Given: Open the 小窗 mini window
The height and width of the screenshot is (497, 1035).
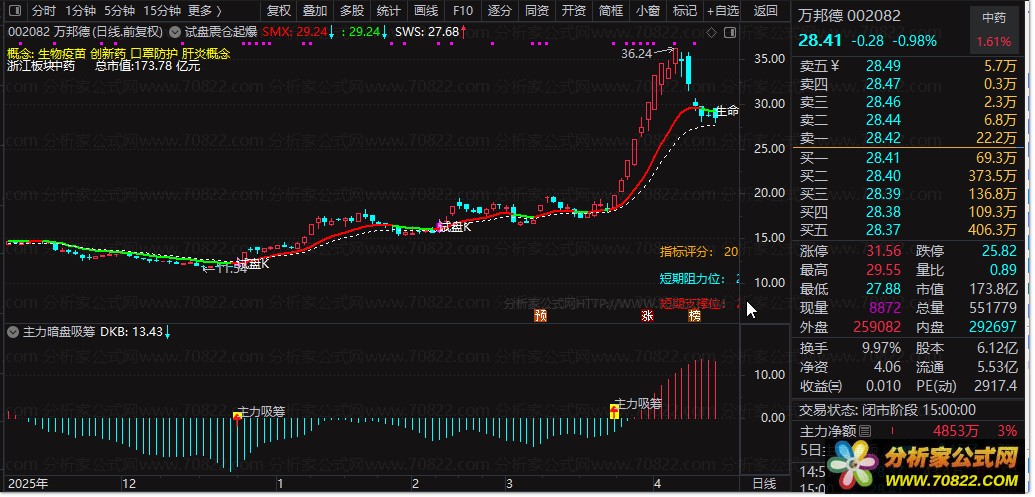Looking at the screenshot, I should tap(648, 11).
